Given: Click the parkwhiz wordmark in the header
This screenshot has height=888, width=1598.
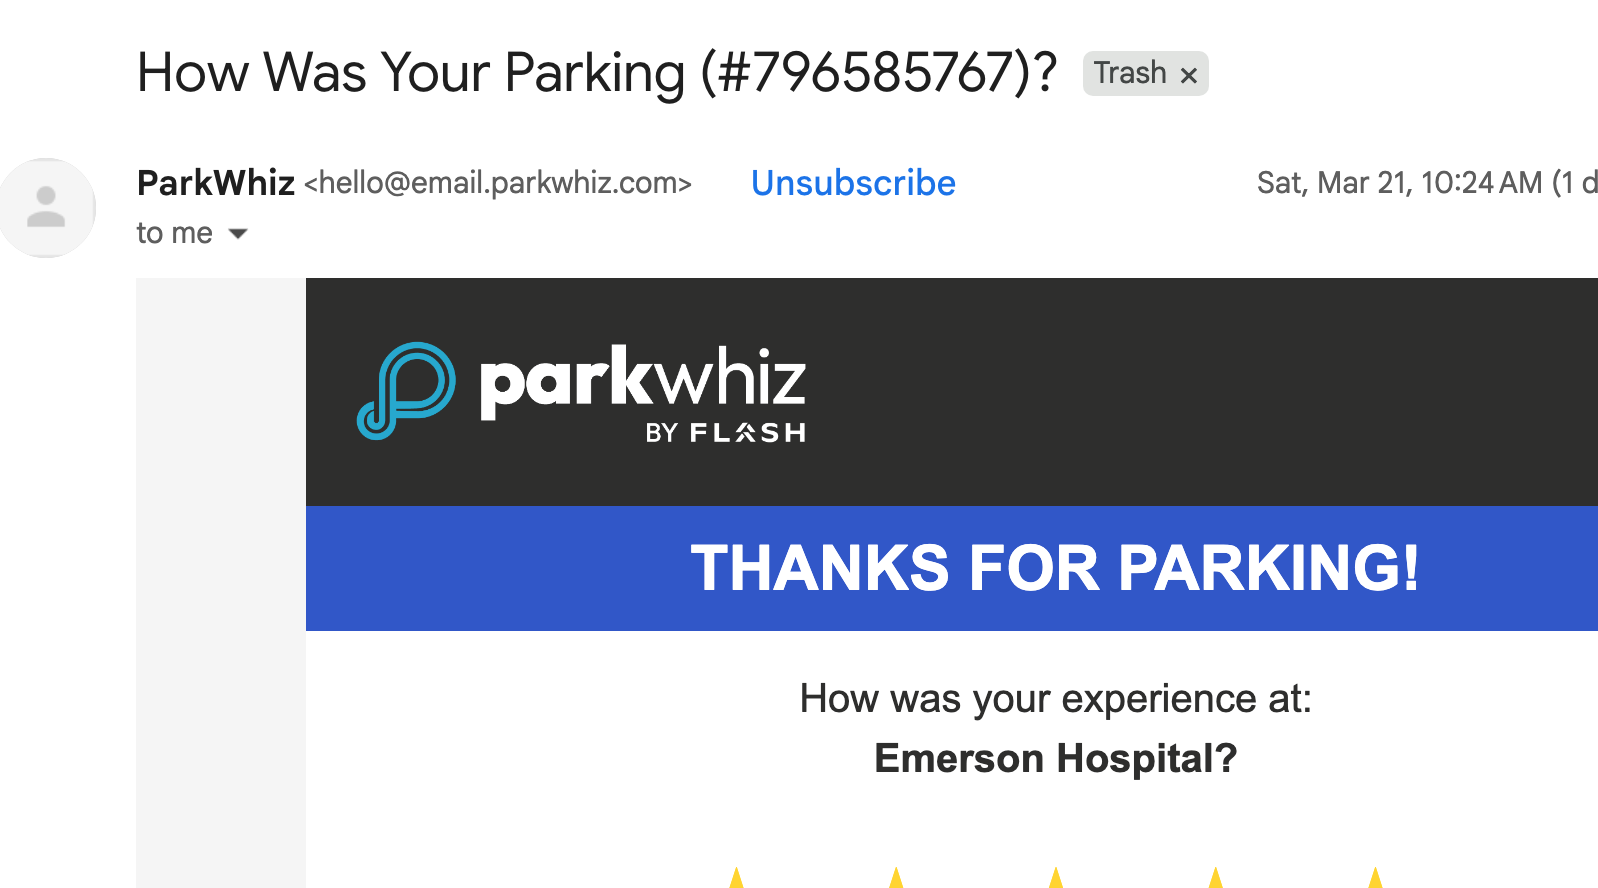Looking at the screenshot, I should point(642,378).
